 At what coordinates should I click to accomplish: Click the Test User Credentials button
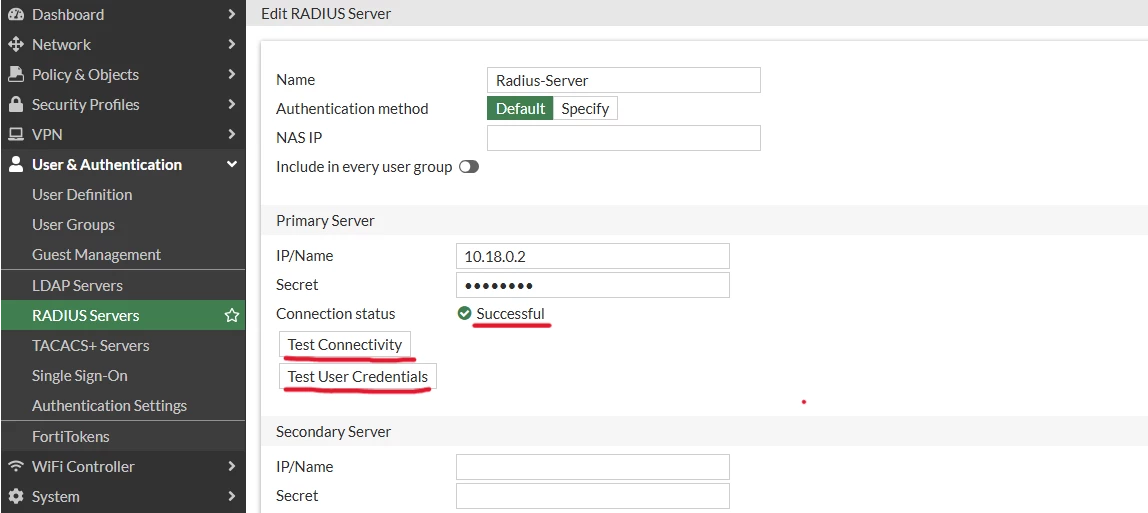(357, 377)
